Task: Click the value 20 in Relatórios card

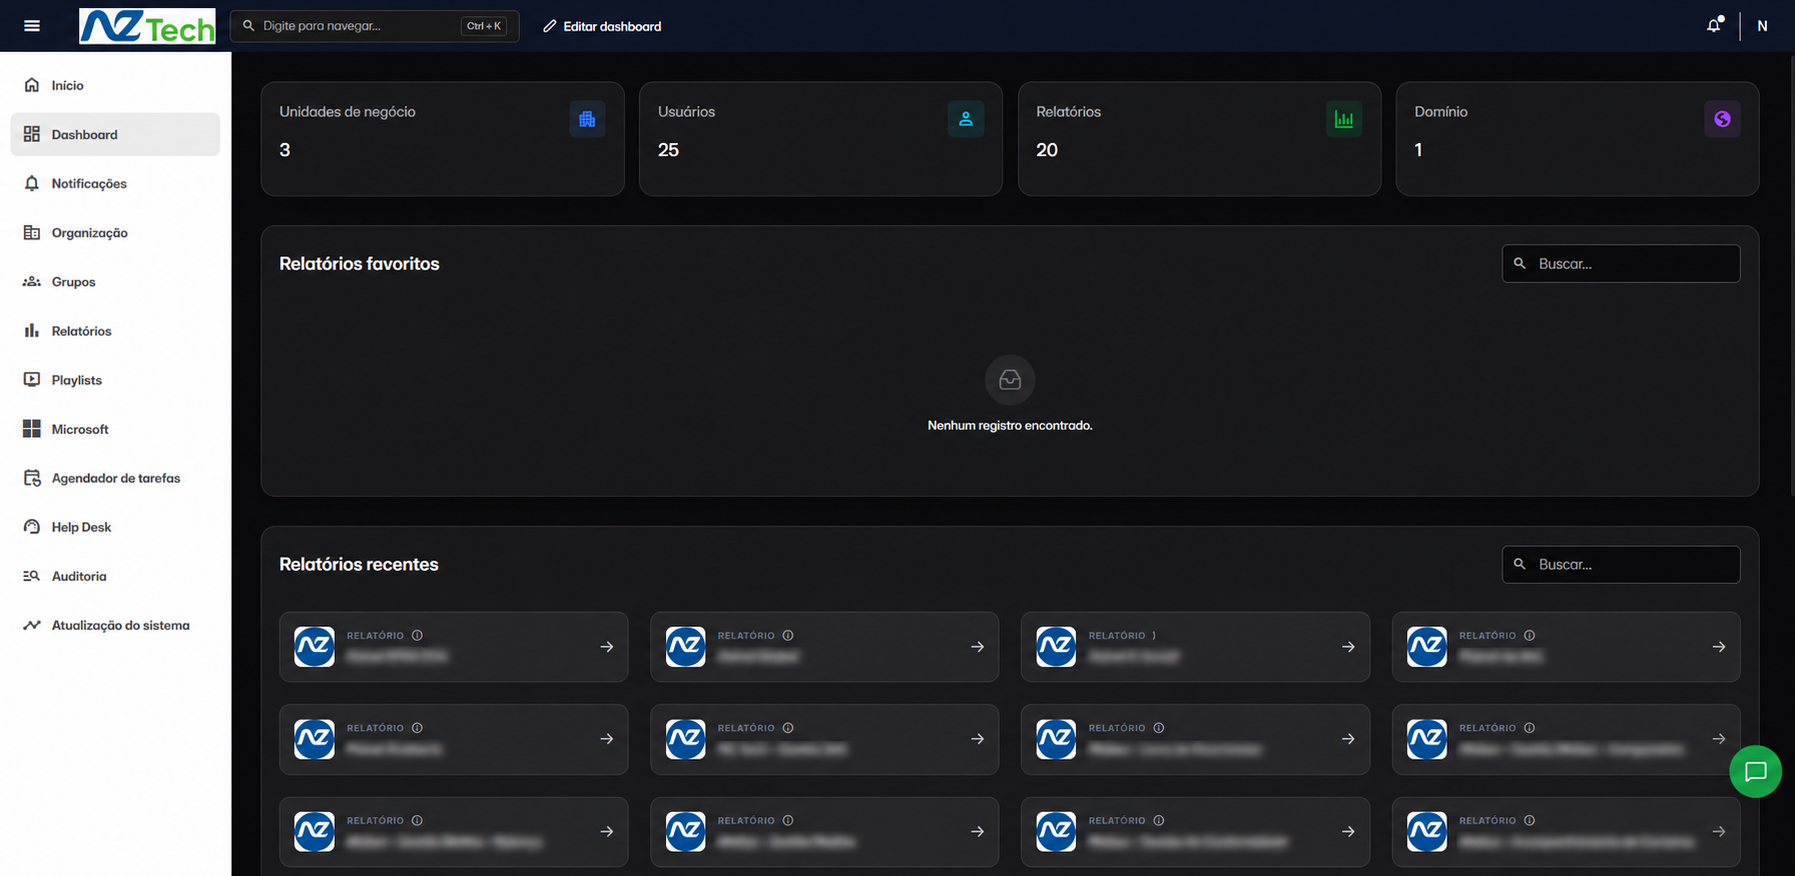Action: pyautogui.click(x=1047, y=150)
